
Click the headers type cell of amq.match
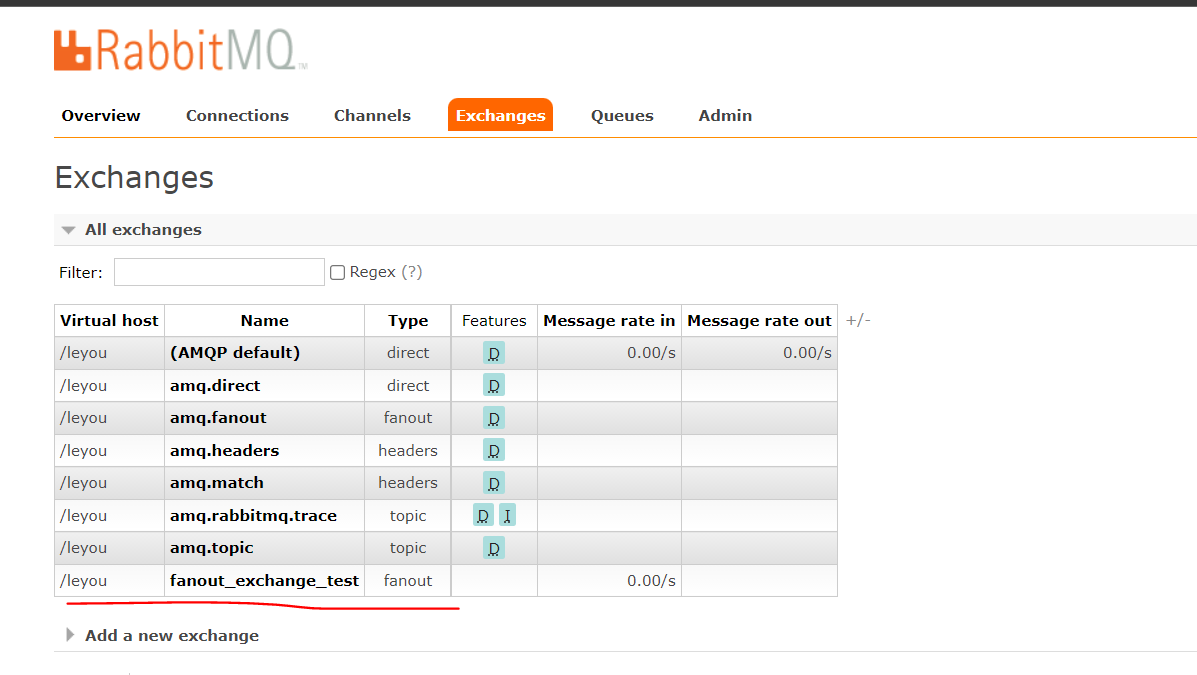point(408,483)
